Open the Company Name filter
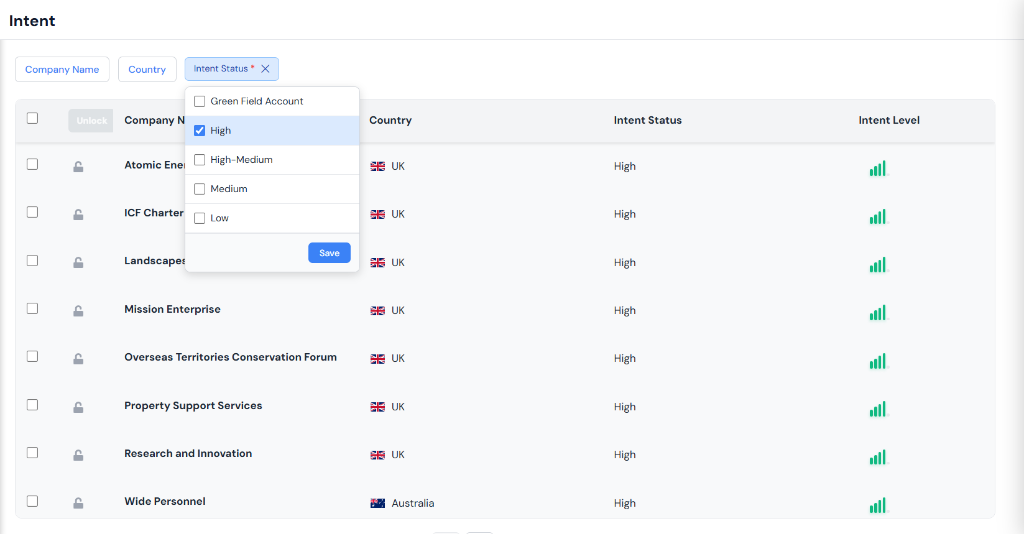Screen dimensions: 1024x534 (62, 69)
